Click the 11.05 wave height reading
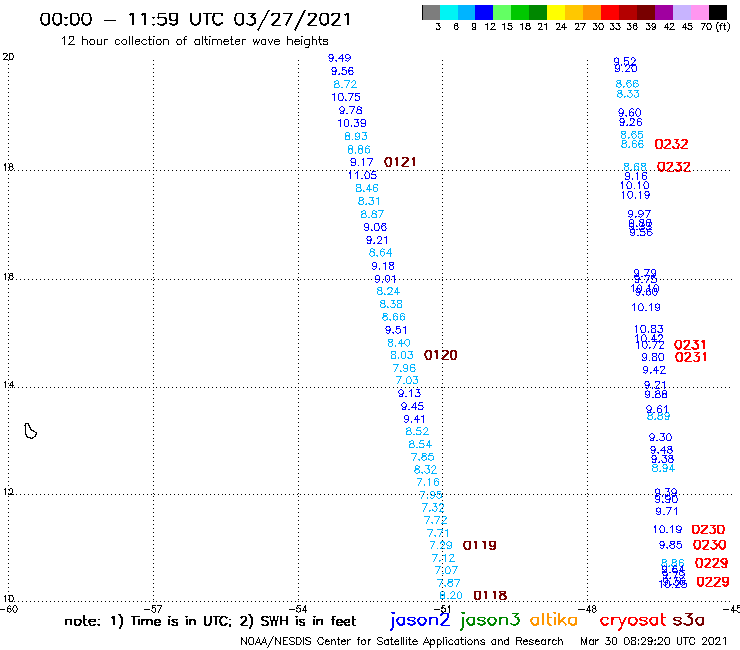This screenshot has height=650, width=740. tap(362, 175)
